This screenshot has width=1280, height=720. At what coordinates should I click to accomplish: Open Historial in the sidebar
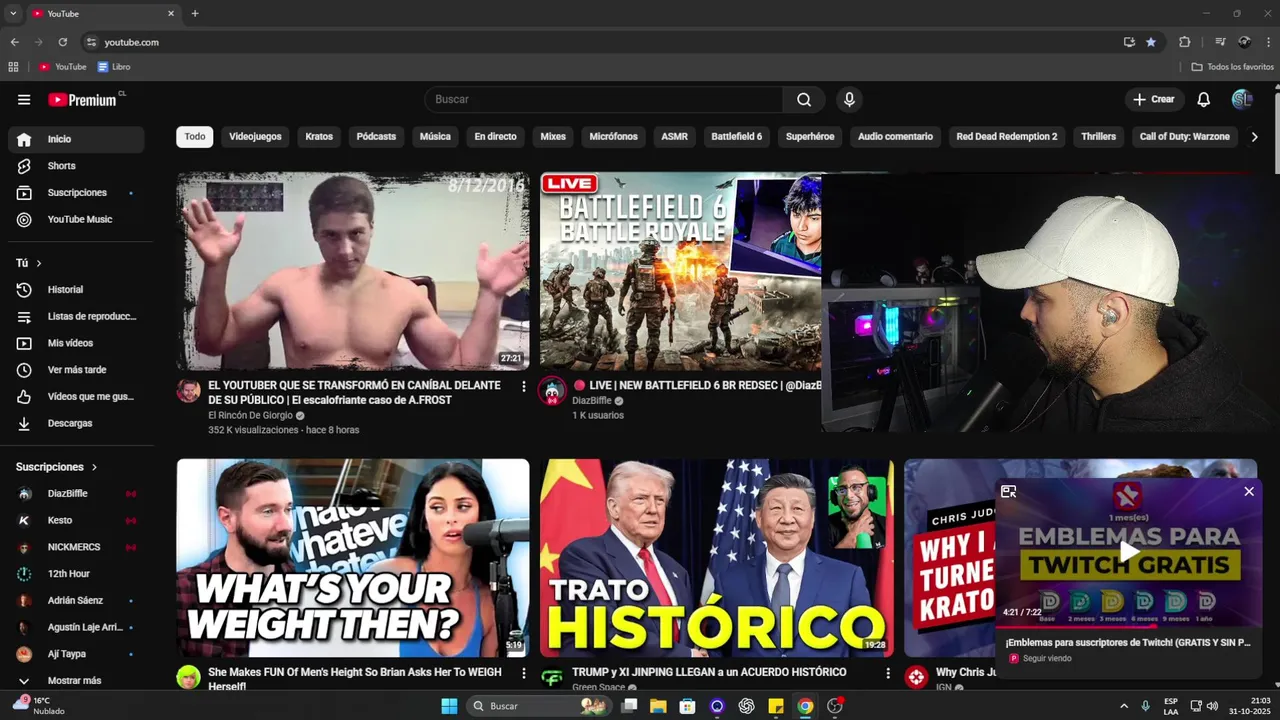[x=76, y=289]
